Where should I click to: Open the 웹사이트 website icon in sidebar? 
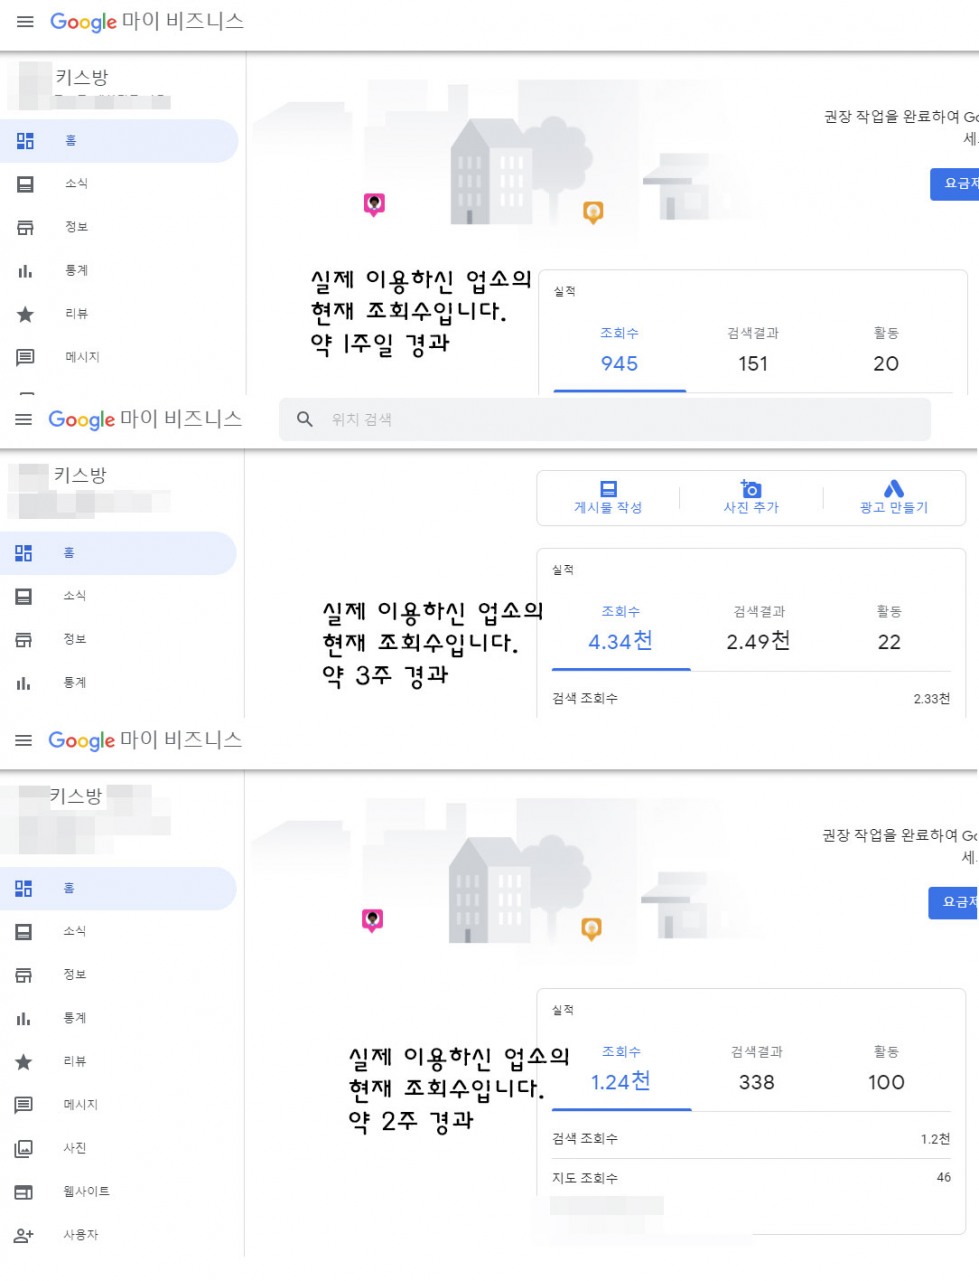[24, 1192]
